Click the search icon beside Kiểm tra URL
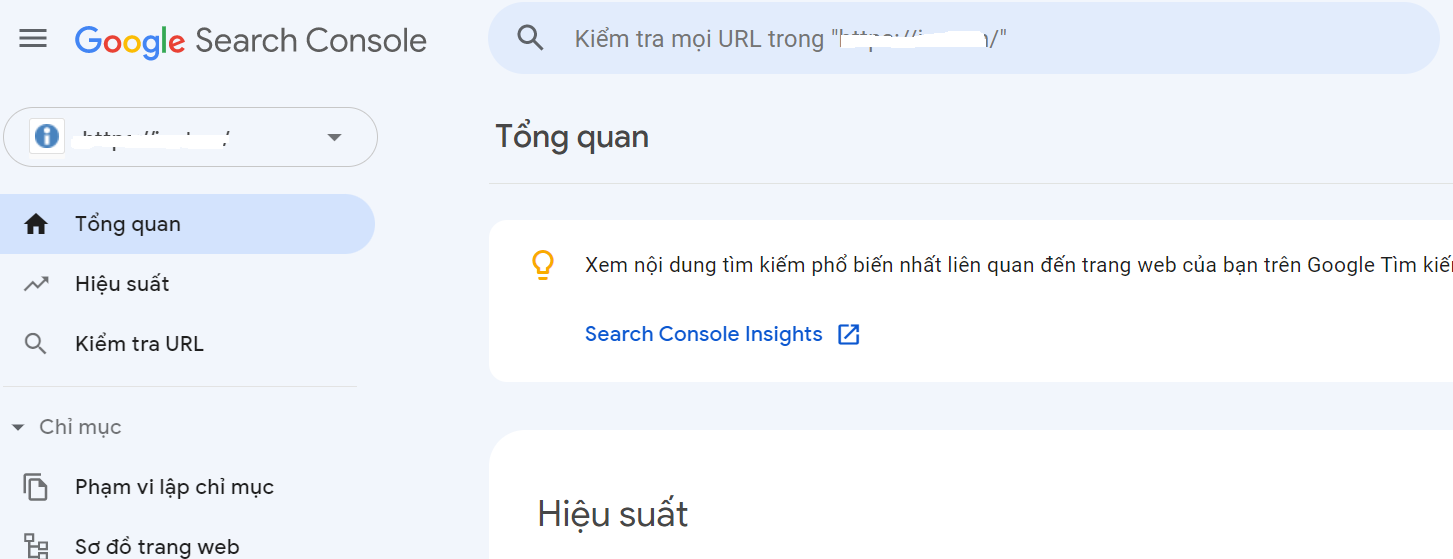 click(x=36, y=344)
